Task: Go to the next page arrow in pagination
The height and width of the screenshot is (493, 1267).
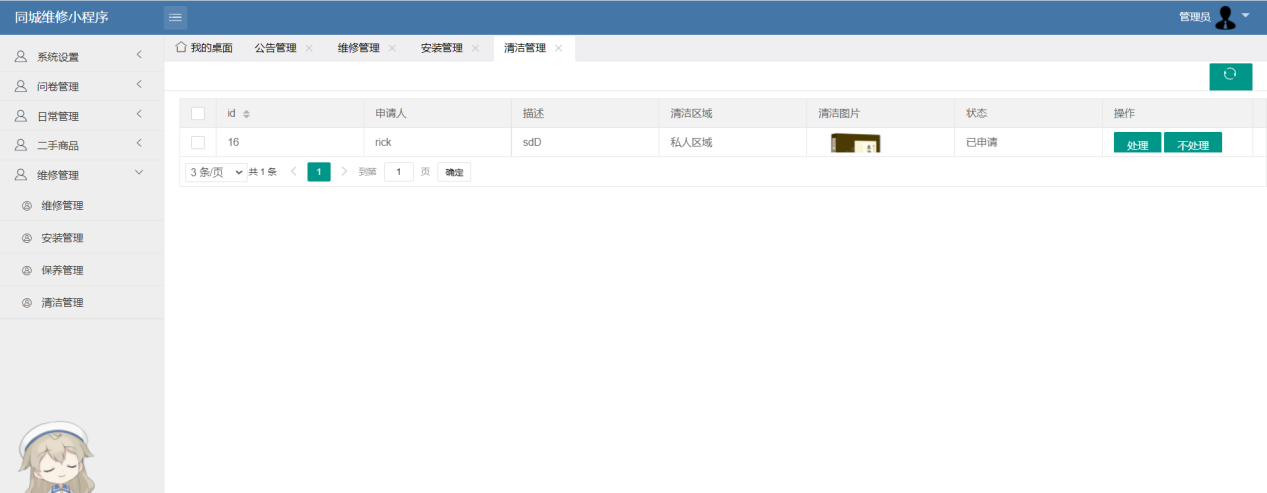Action: tap(344, 172)
